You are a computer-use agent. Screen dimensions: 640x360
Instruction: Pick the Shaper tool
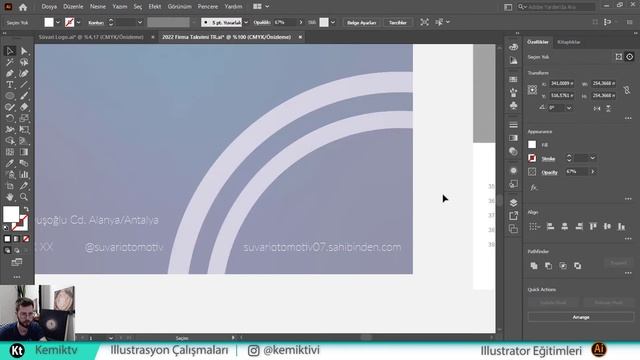pos(10,107)
